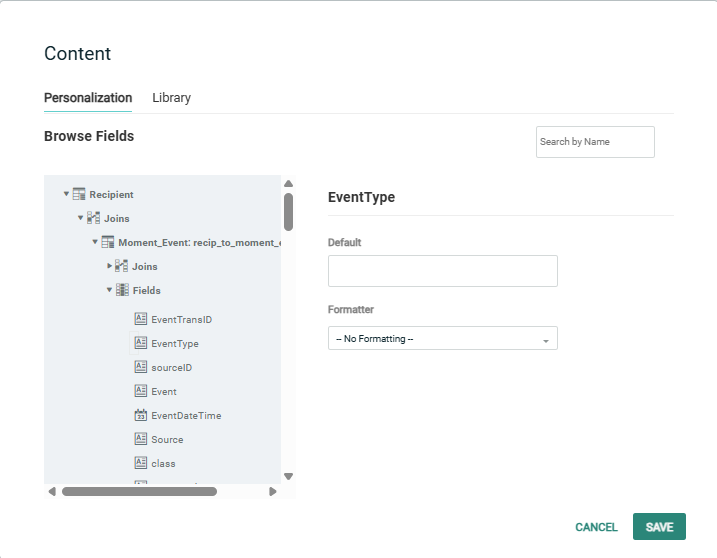The width and height of the screenshot is (717, 558).
Task: Select the EventType field in tree
Action: [x=174, y=344]
